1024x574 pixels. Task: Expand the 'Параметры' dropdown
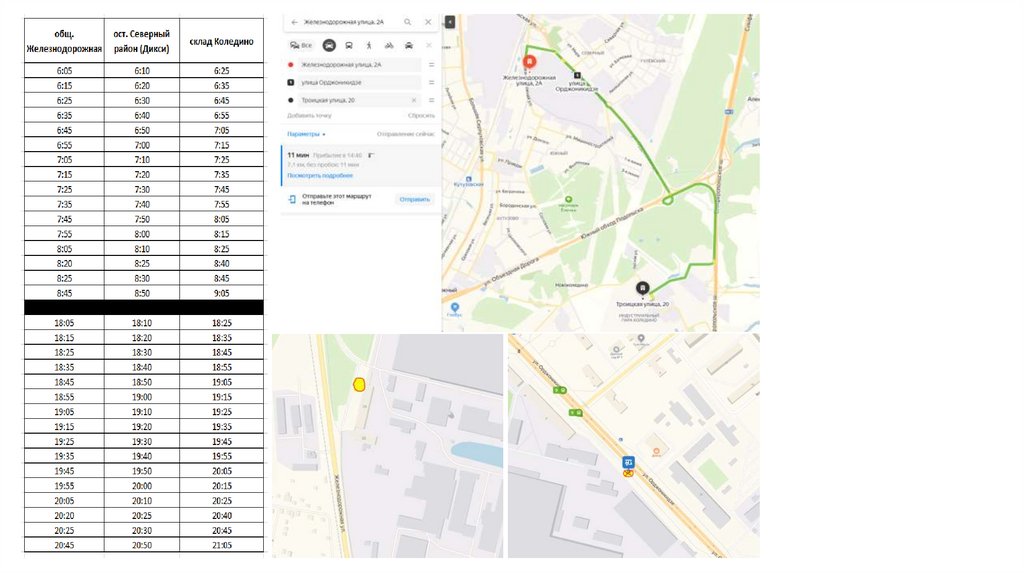click(x=306, y=135)
